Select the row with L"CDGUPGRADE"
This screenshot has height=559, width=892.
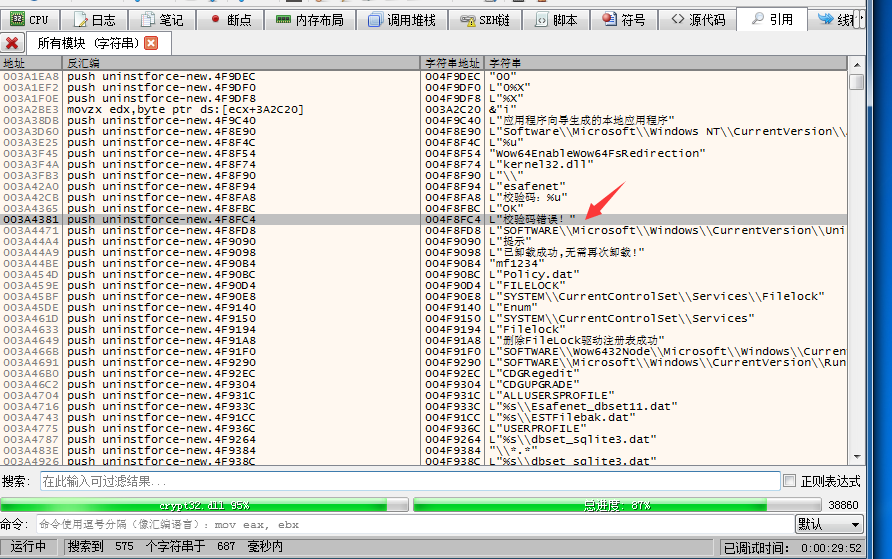click(424, 384)
